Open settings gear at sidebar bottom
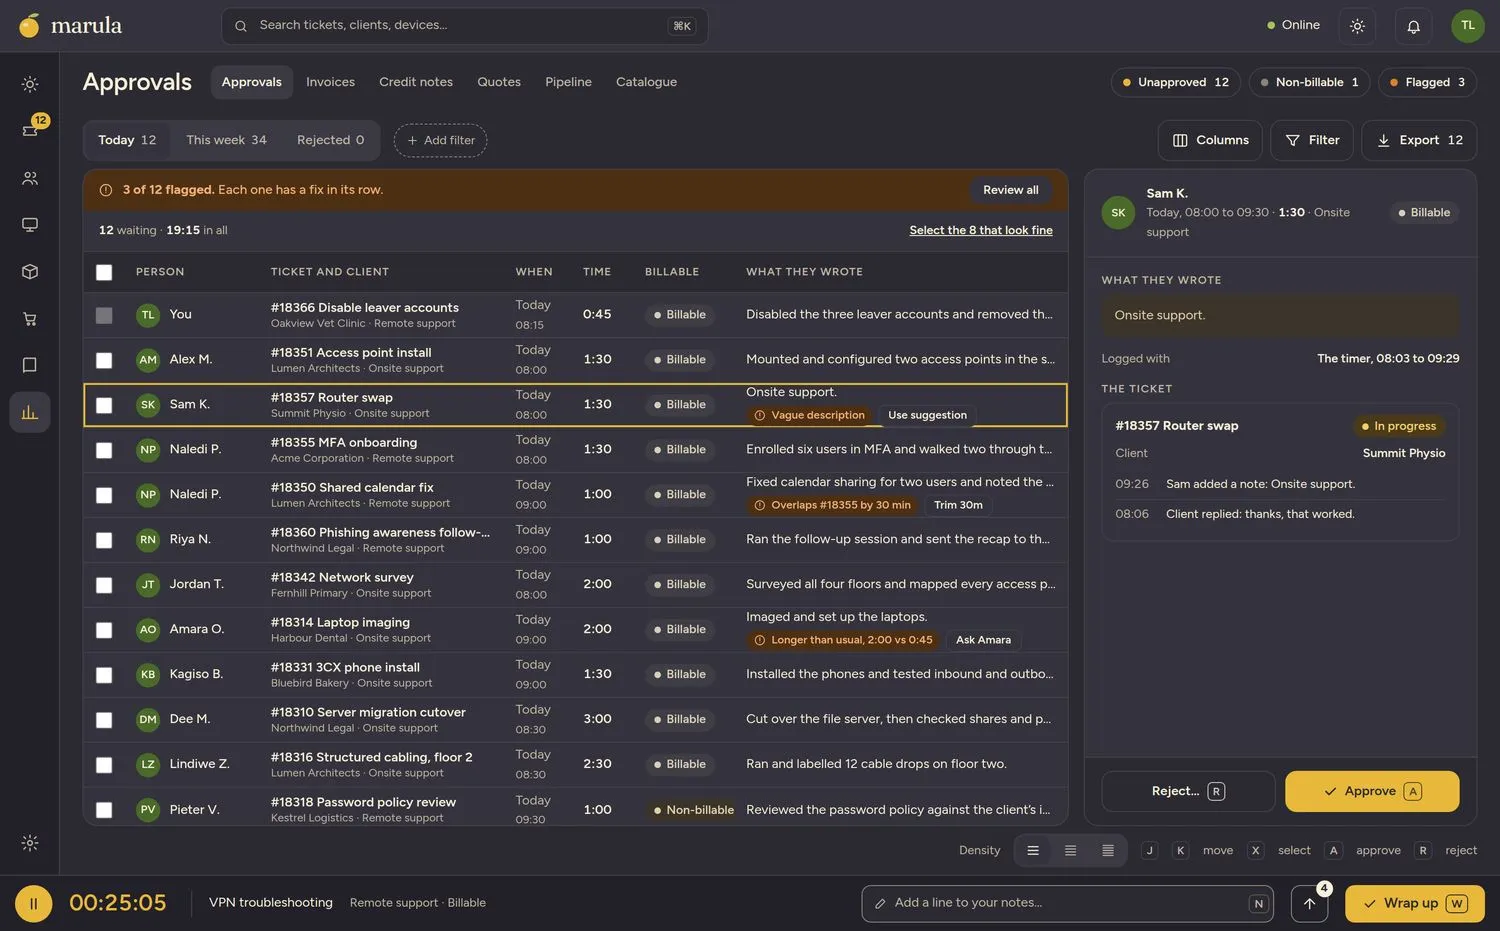The height and width of the screenshot is (931, 1500). 30,843
